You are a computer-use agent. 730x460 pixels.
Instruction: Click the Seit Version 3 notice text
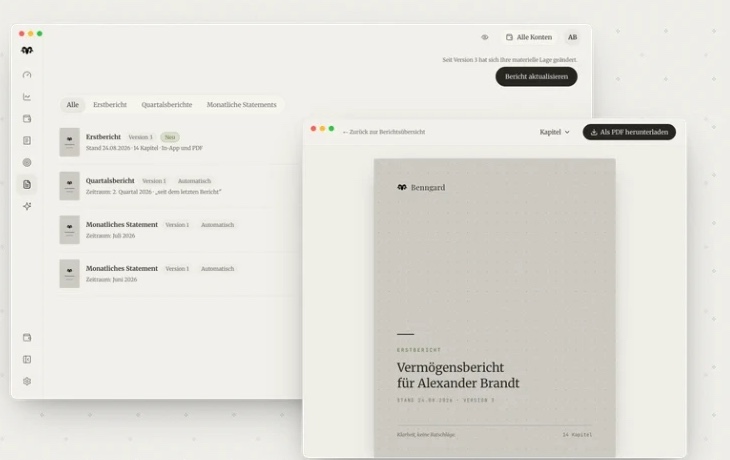tap(510, 60)
